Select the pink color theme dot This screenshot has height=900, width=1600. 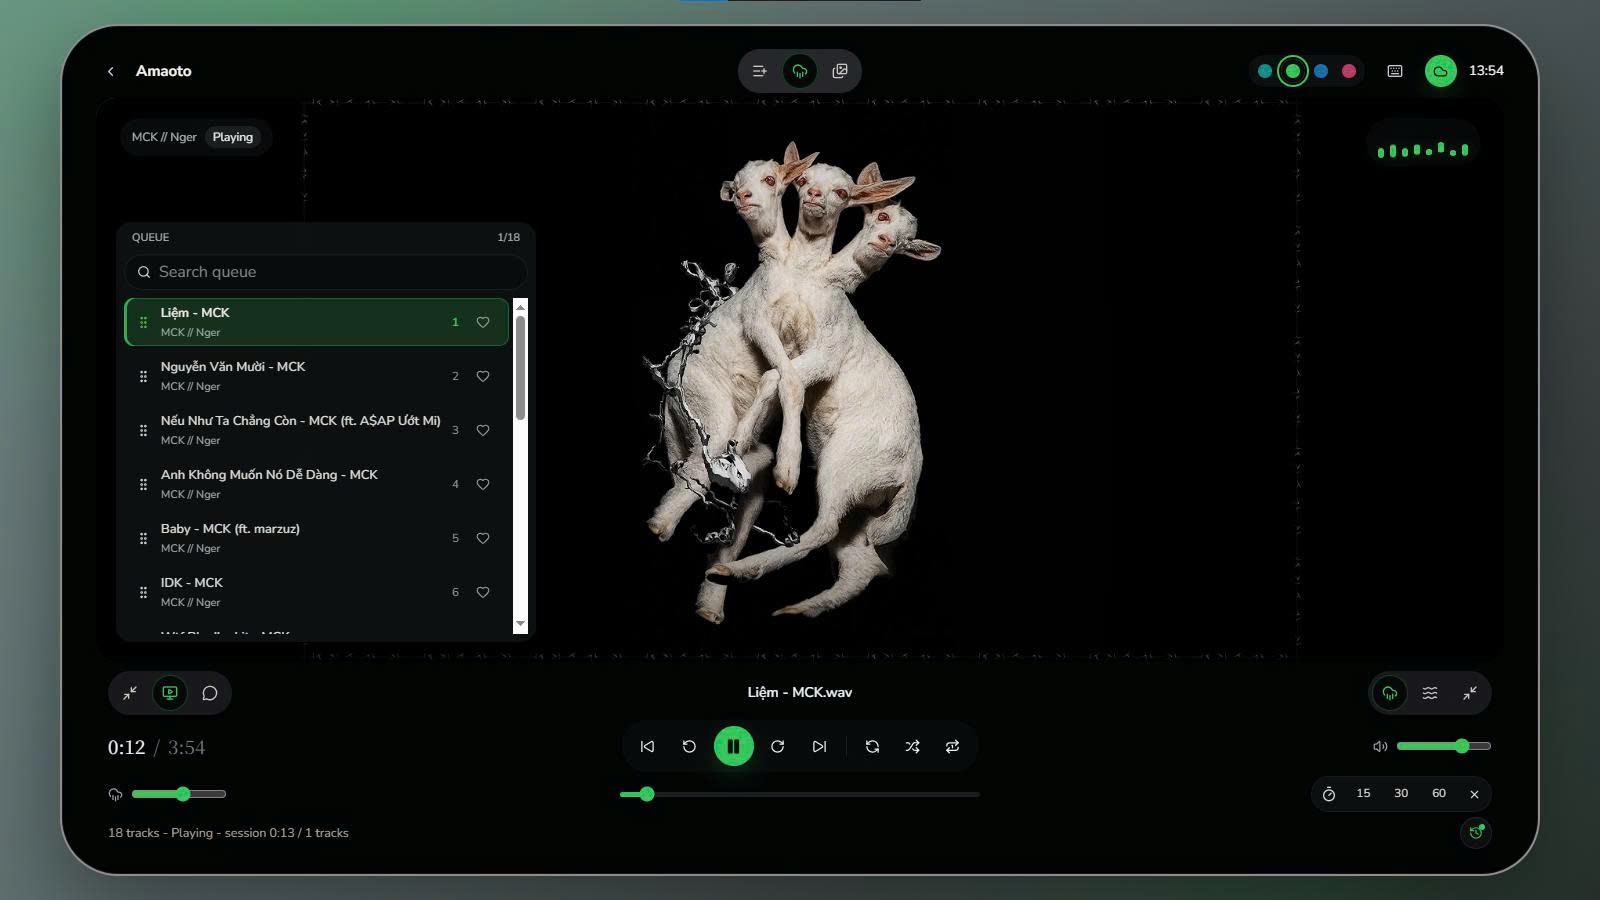1349,71
